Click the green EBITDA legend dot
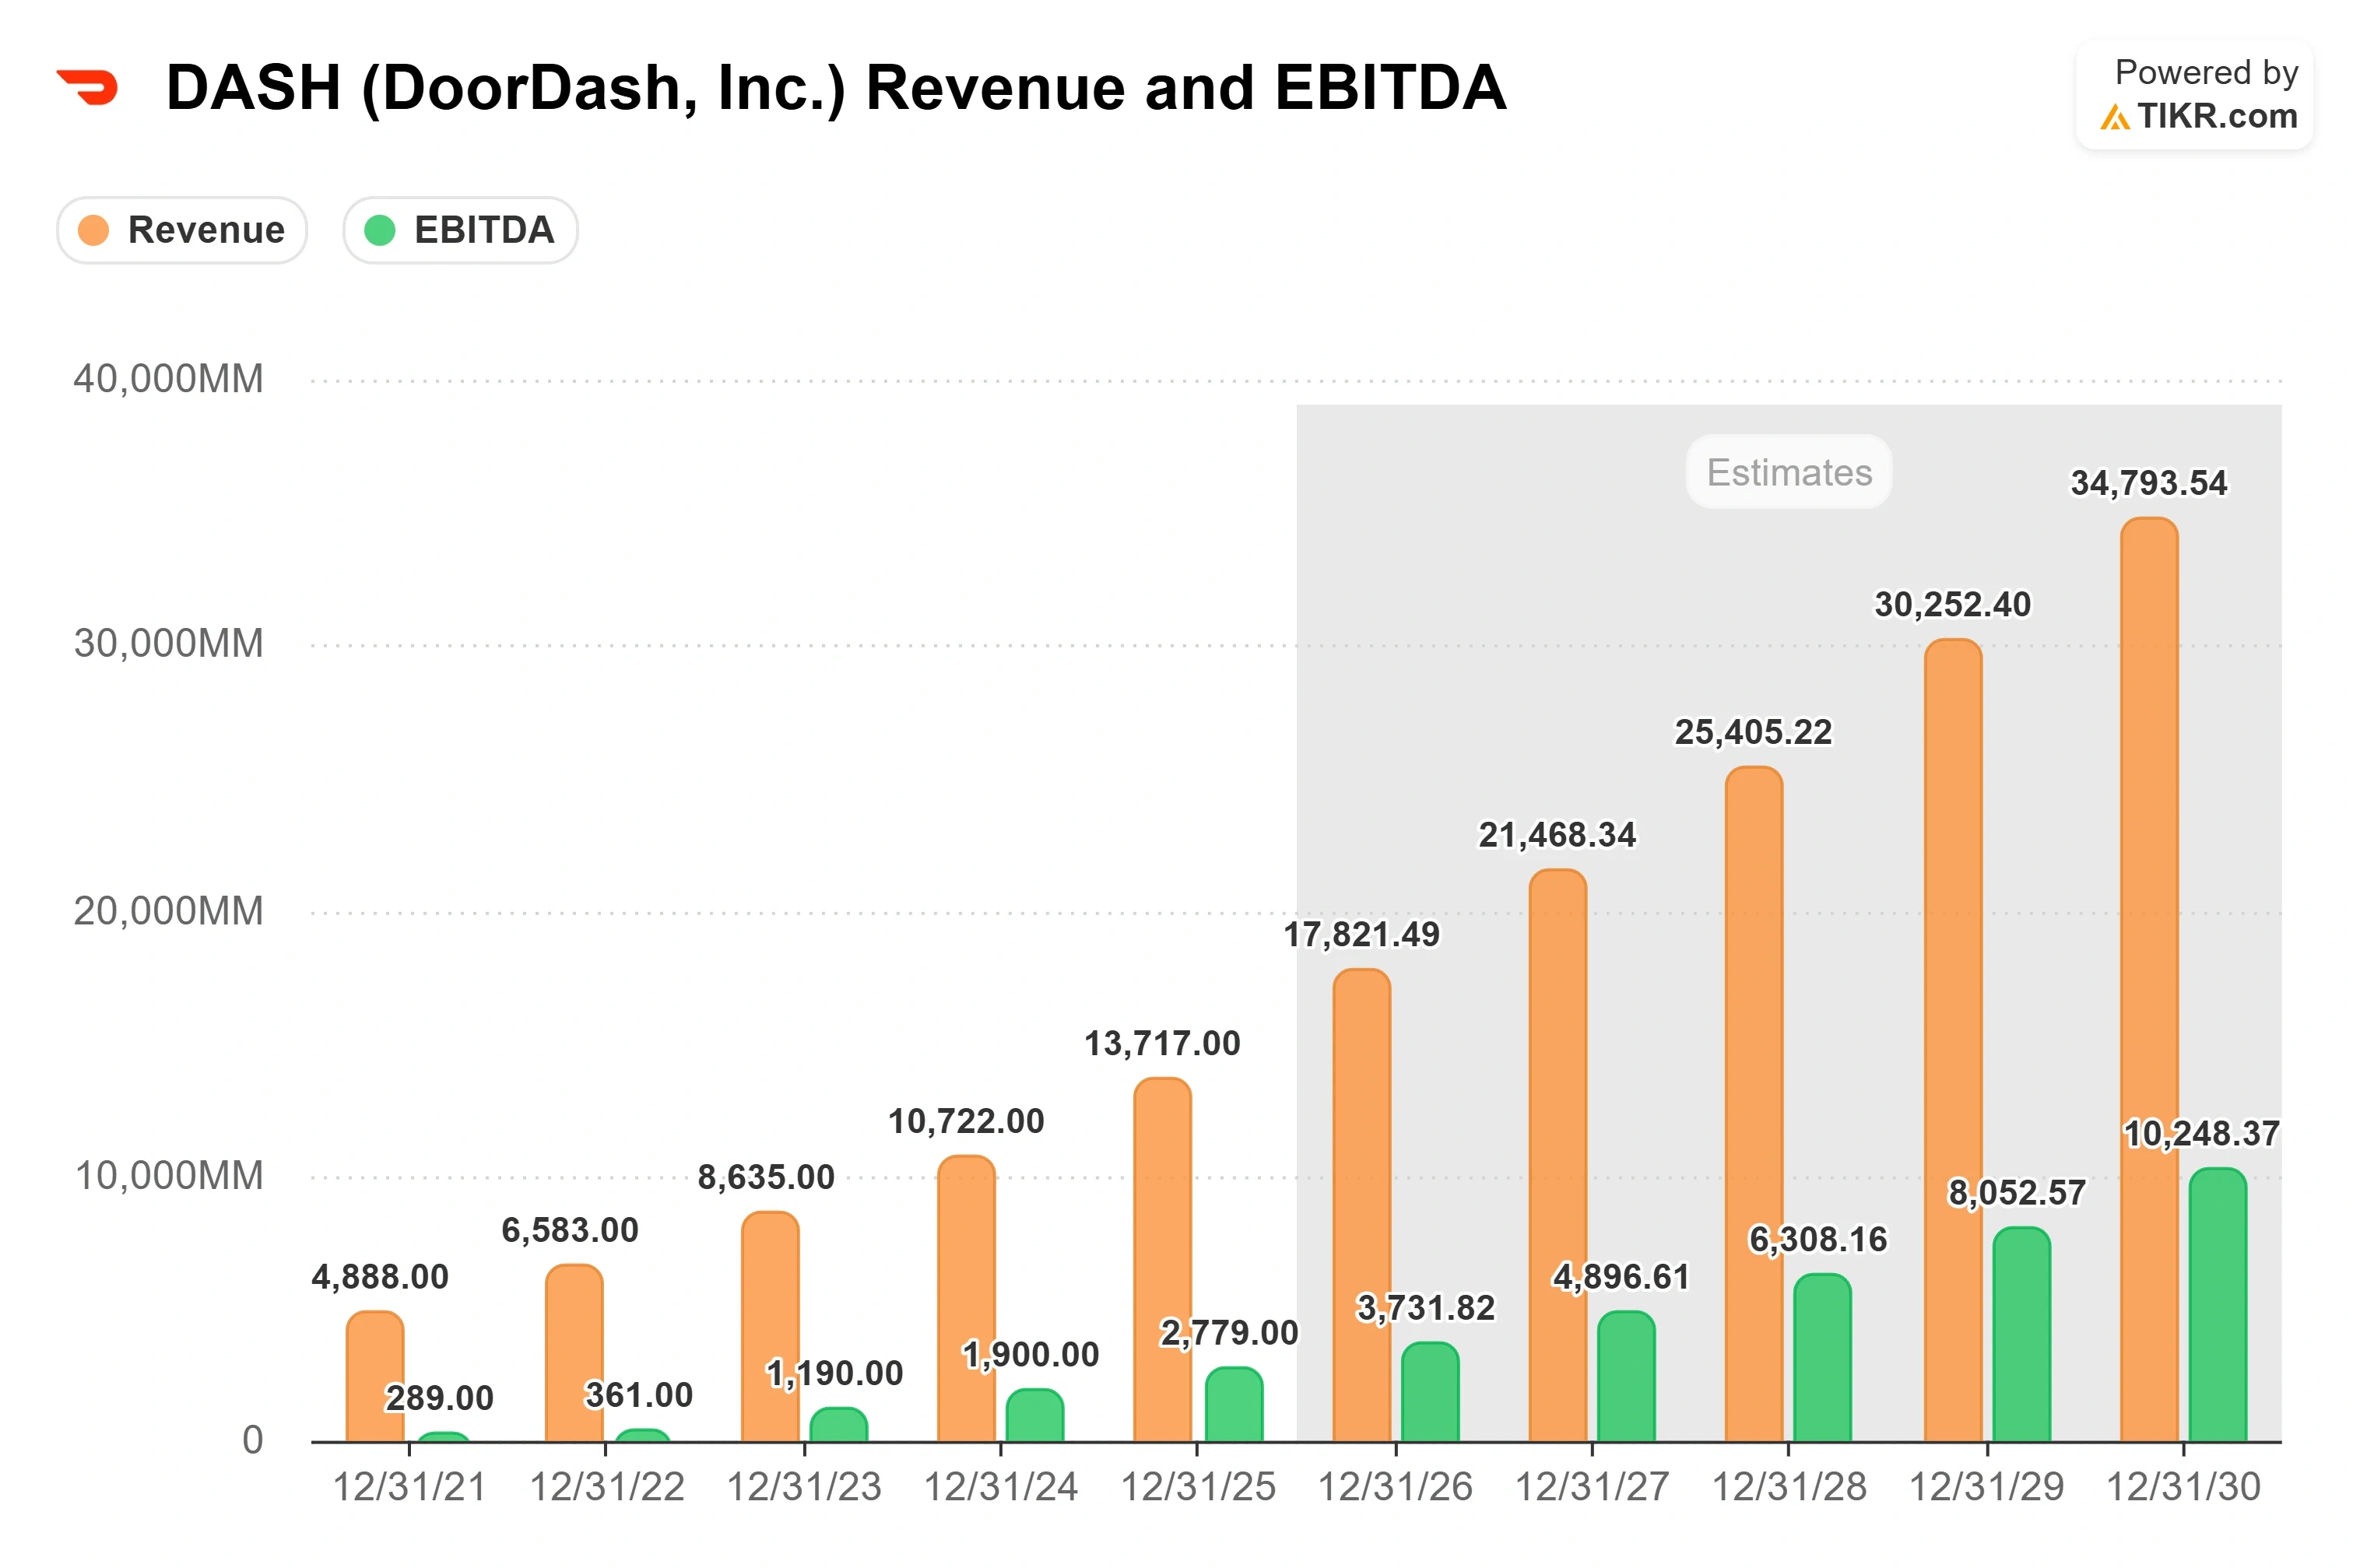2353x1568 pixels. 380,230
